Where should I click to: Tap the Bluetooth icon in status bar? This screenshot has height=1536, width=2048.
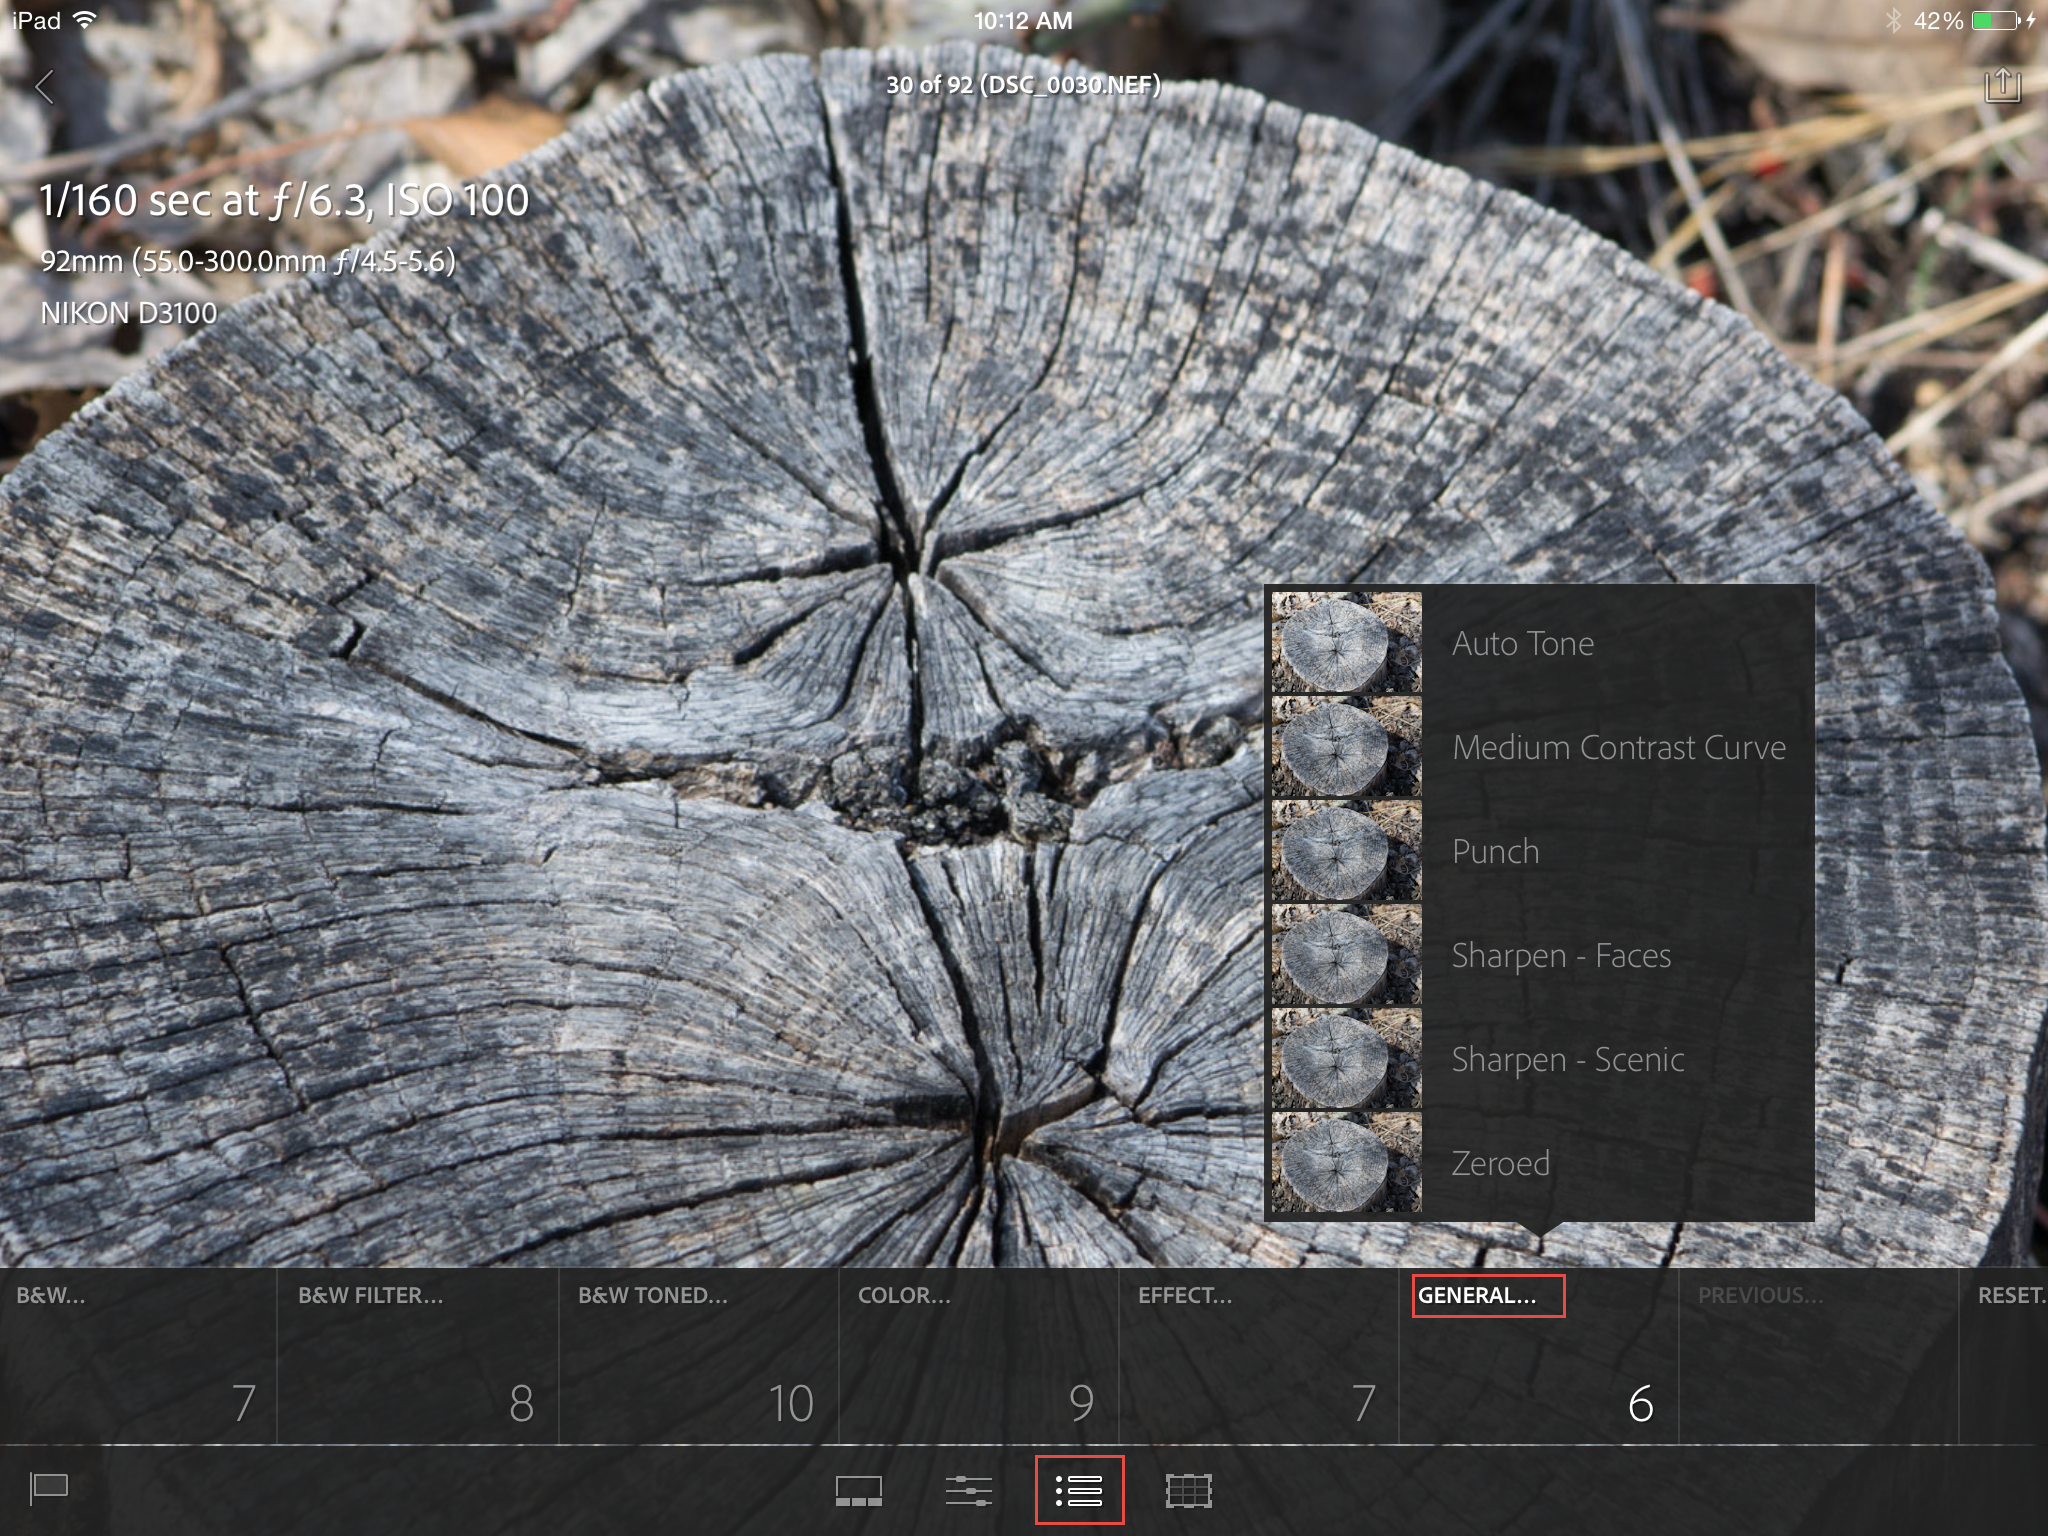click(x=1892, y=20)
